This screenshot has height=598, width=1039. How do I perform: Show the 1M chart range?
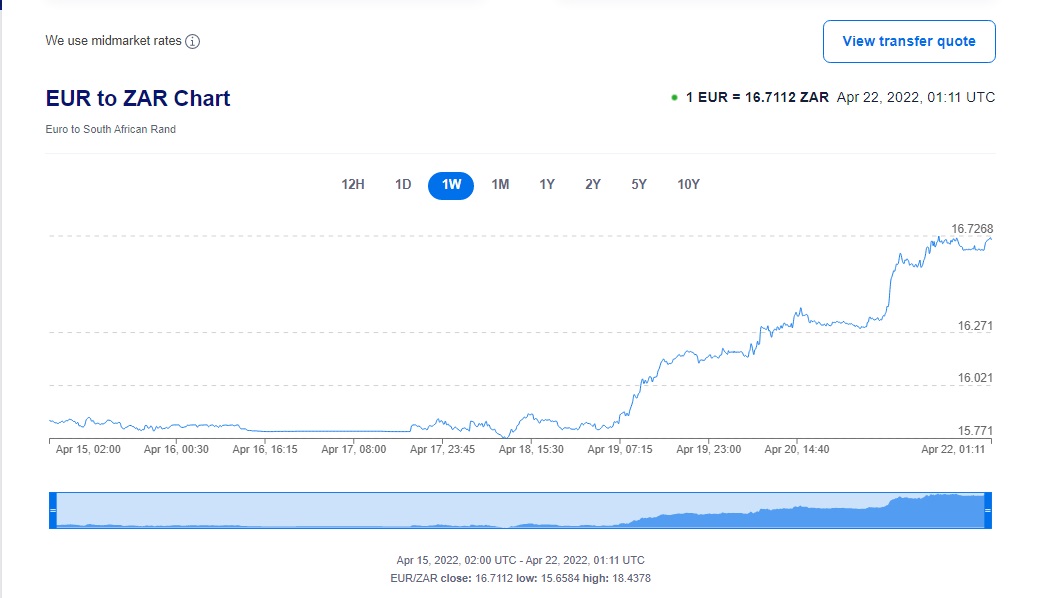(500, 185)
